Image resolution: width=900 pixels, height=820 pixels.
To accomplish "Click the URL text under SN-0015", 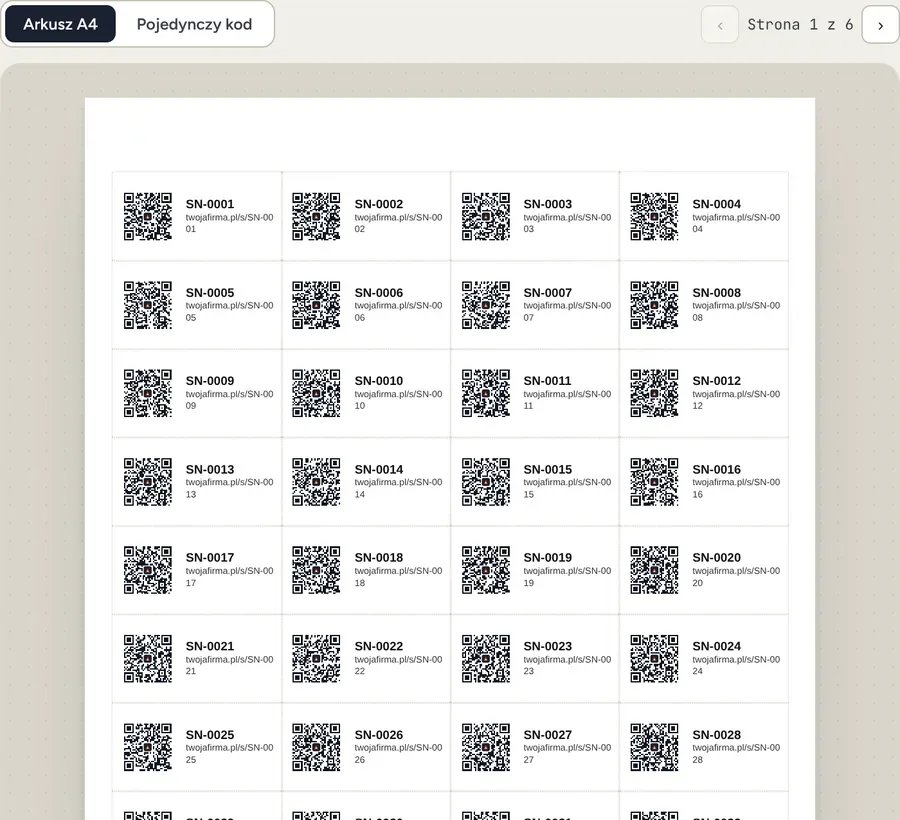I will pos(567,488).
